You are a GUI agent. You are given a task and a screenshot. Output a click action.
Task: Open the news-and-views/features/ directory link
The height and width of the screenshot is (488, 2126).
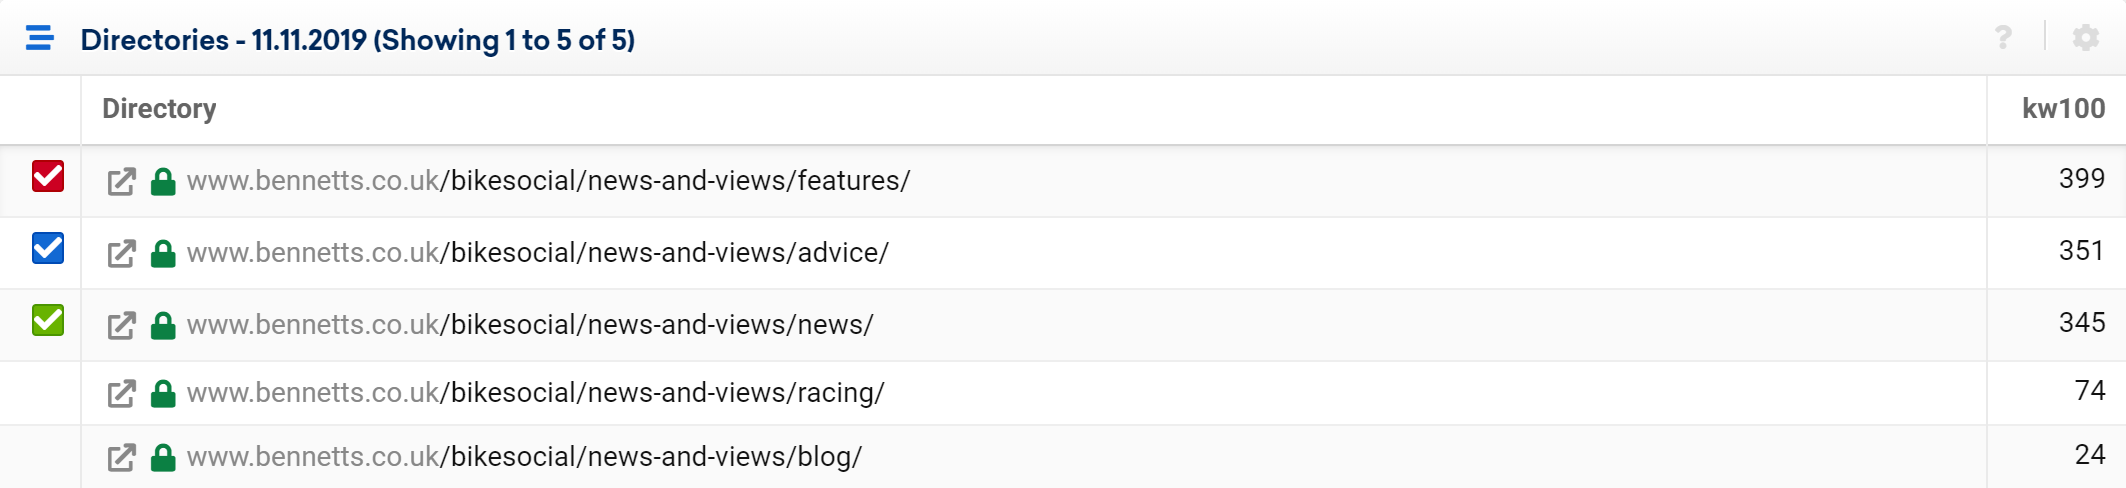tap(548, 181)
